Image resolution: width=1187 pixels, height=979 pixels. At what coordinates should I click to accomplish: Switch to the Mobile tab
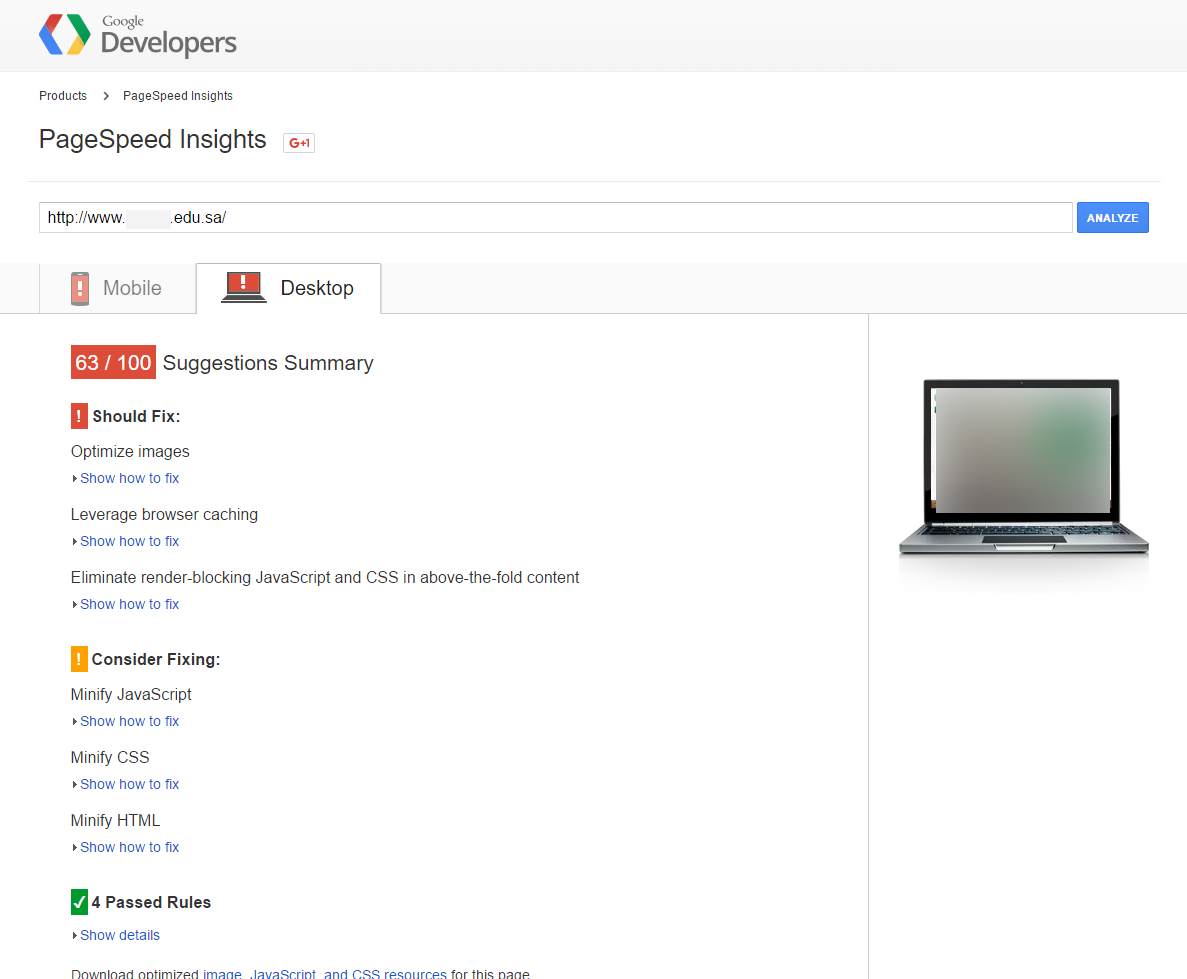coord(117,288)
